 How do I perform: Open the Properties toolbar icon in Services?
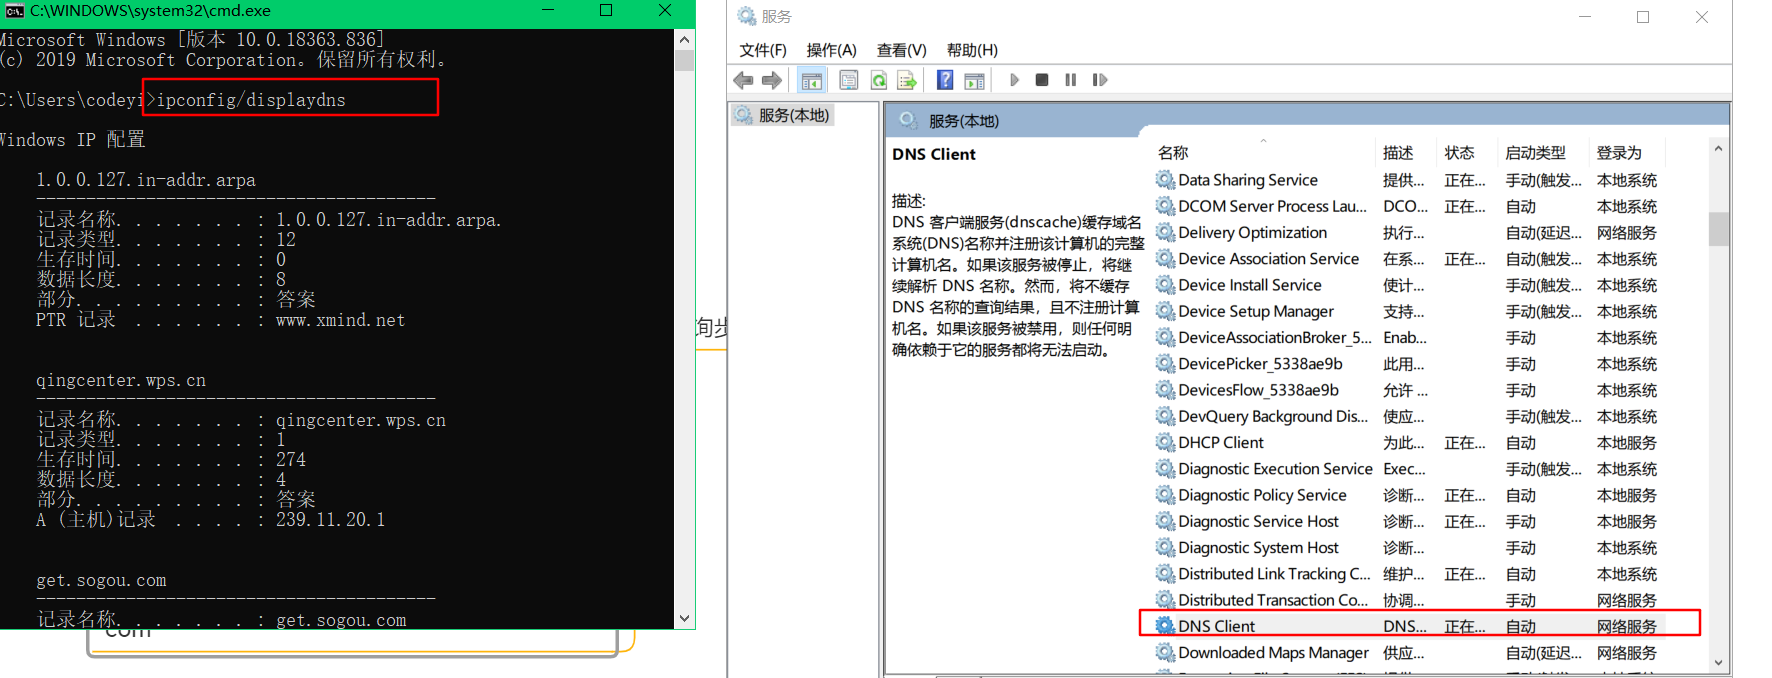pos(848,80)
